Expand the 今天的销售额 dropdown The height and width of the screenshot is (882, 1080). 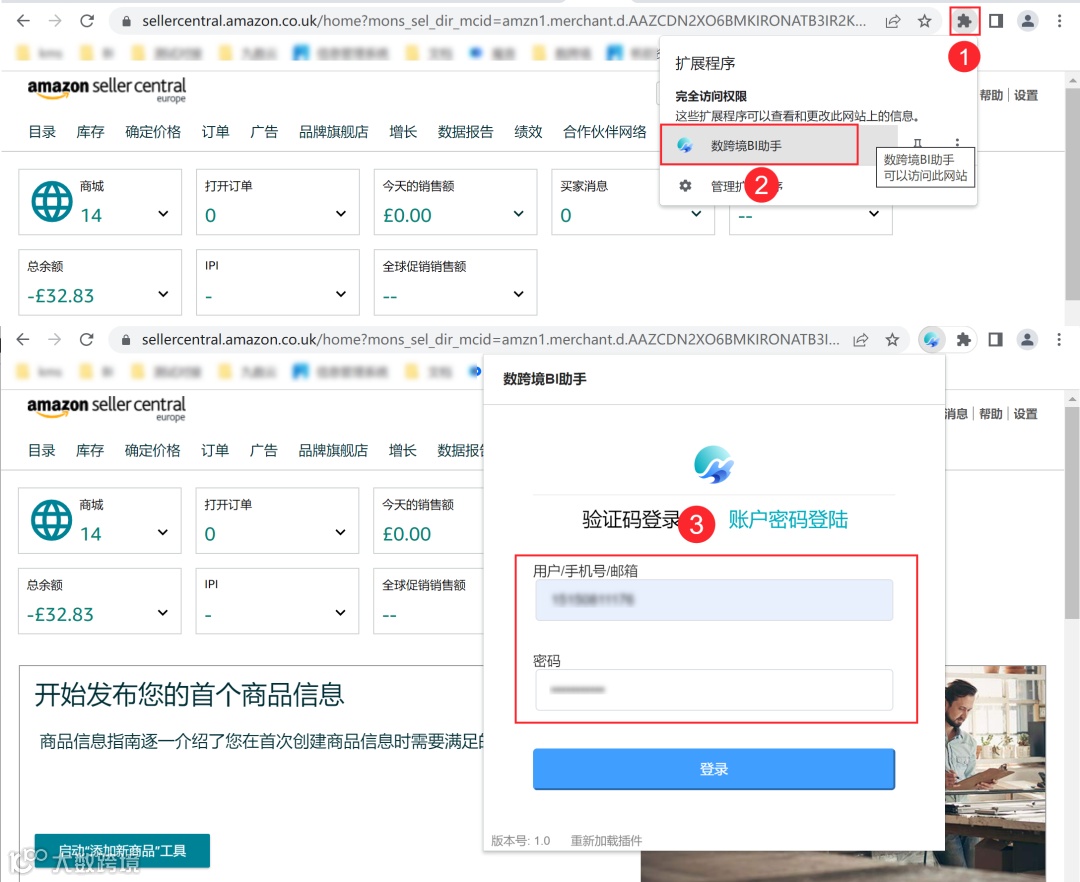tap(518, 215)
